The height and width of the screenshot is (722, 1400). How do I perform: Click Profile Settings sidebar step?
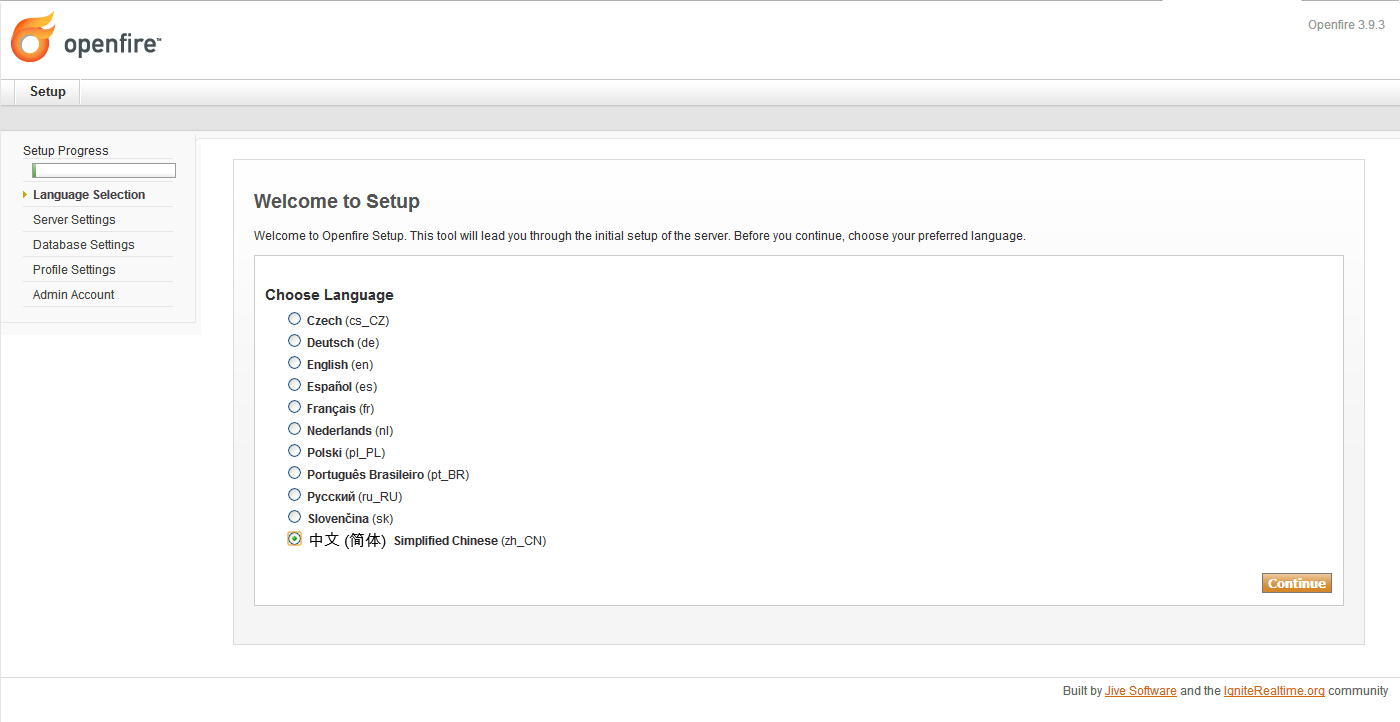[74, 270]
